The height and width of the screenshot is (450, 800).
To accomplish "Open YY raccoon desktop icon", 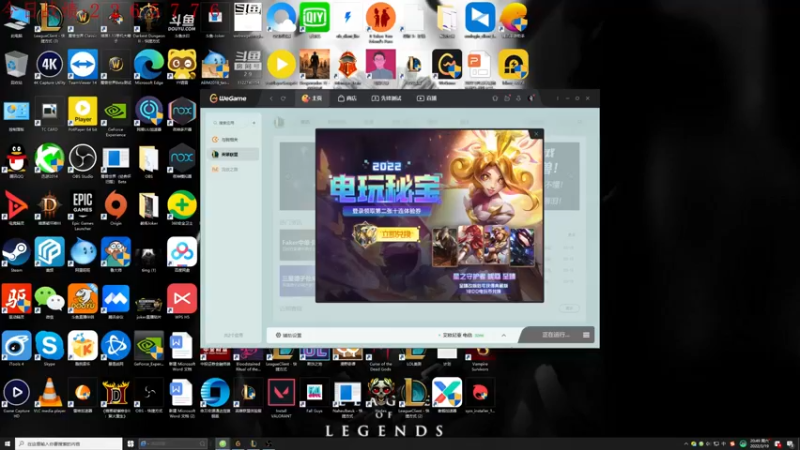I will pyautogui.click(x=182, y=67).
